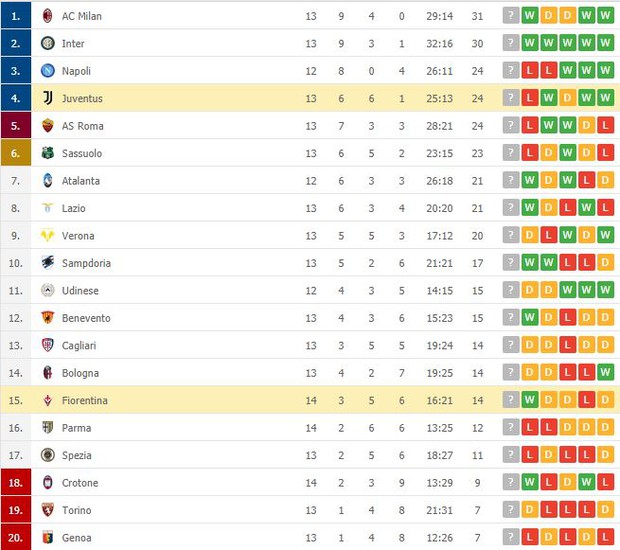Image resolution: width=620 pixels, height=550 pixels.
Task: Click the Atalanta club crest icon
Action: pos(47,181)
